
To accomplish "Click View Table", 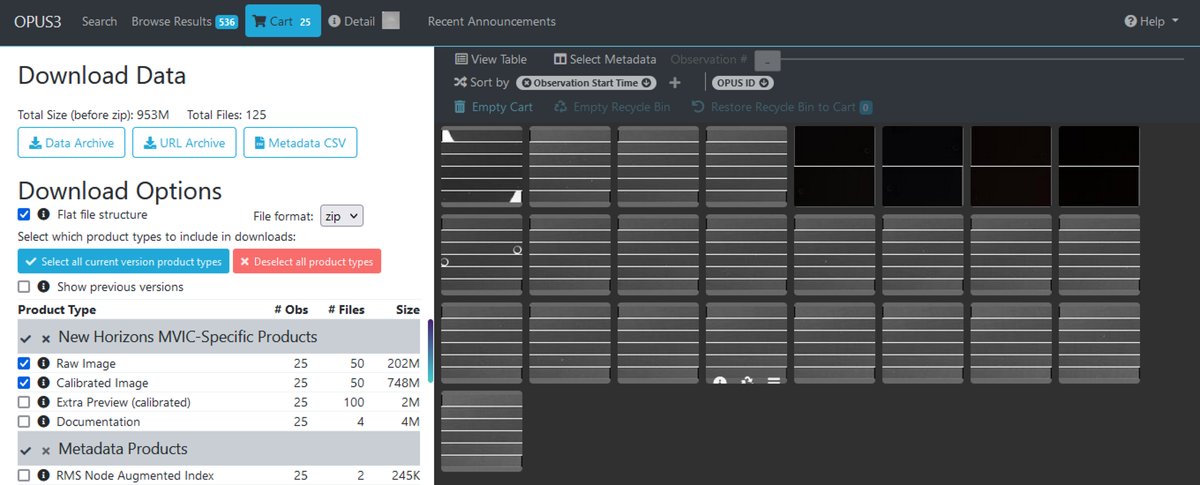I will point(491,59).
